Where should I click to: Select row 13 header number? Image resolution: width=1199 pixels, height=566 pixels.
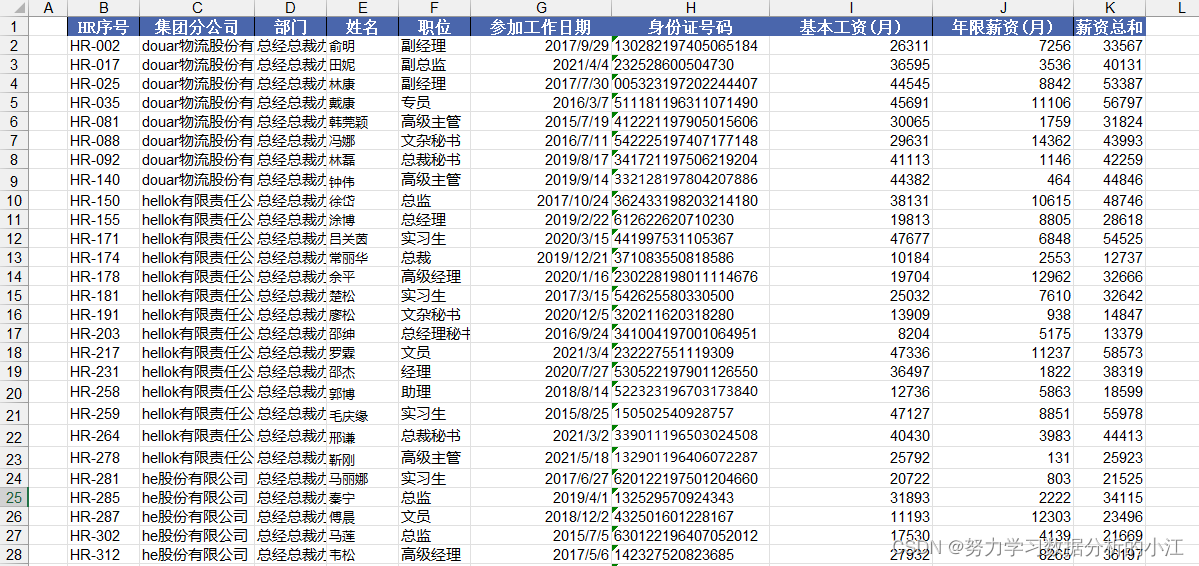click(x=15, y=257)
